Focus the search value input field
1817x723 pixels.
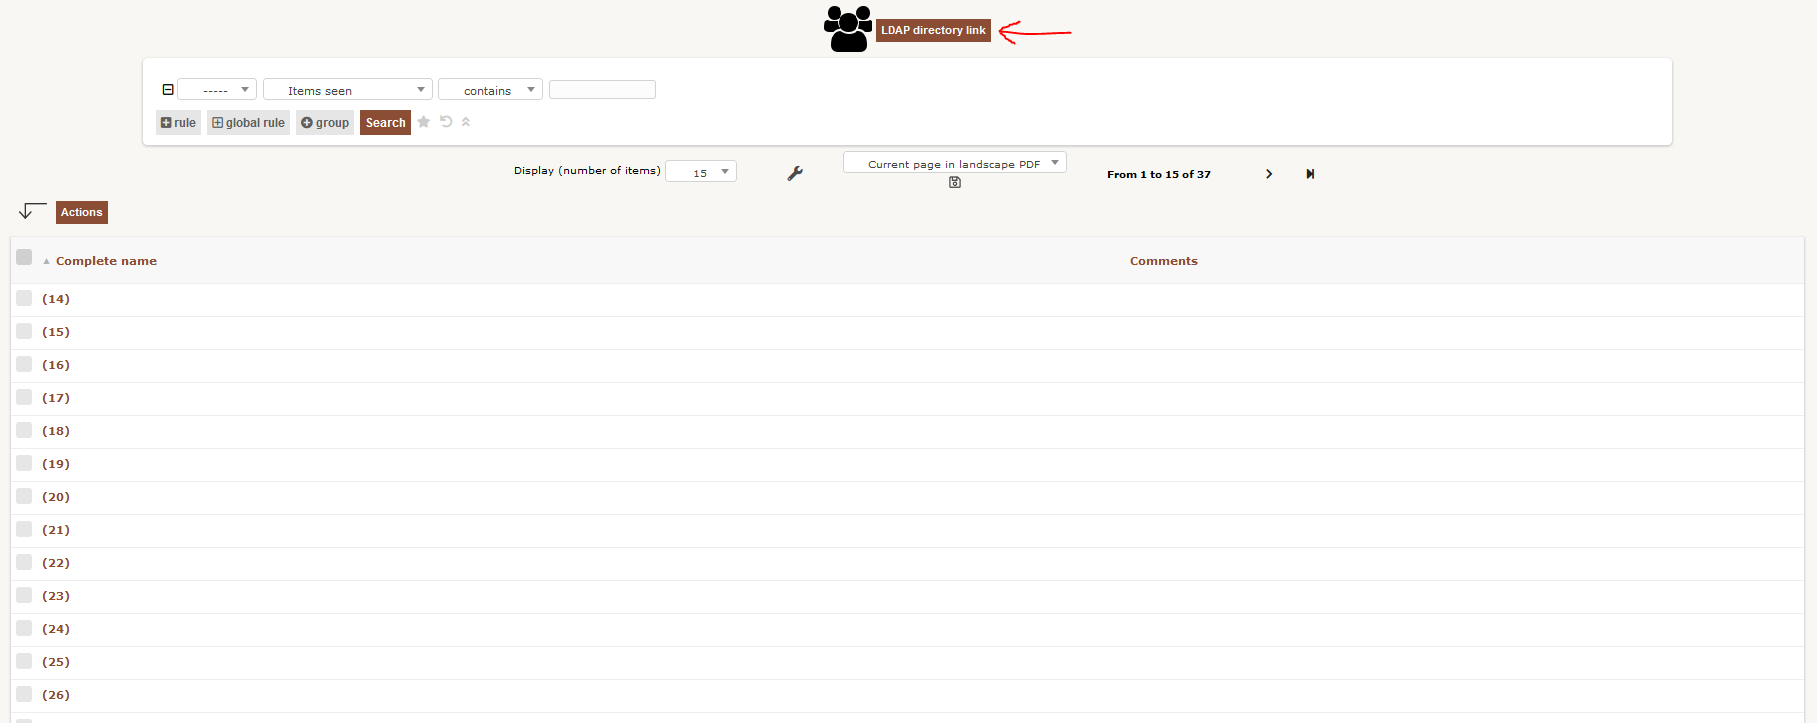[602, 89]
